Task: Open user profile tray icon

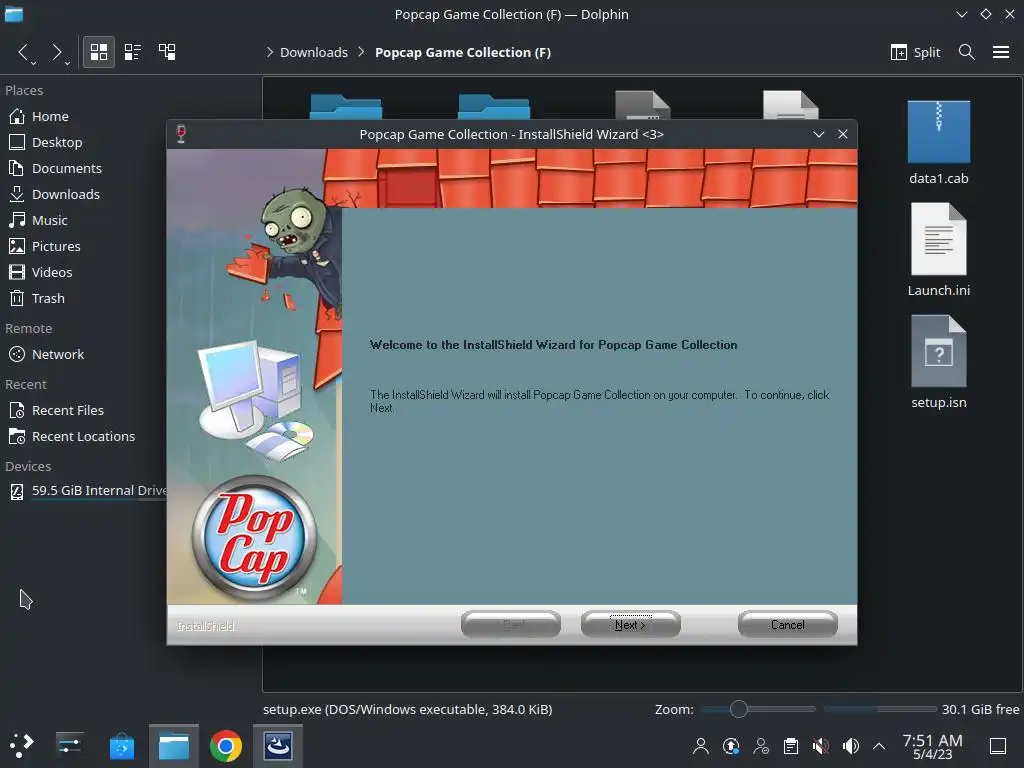Action: 701,746
